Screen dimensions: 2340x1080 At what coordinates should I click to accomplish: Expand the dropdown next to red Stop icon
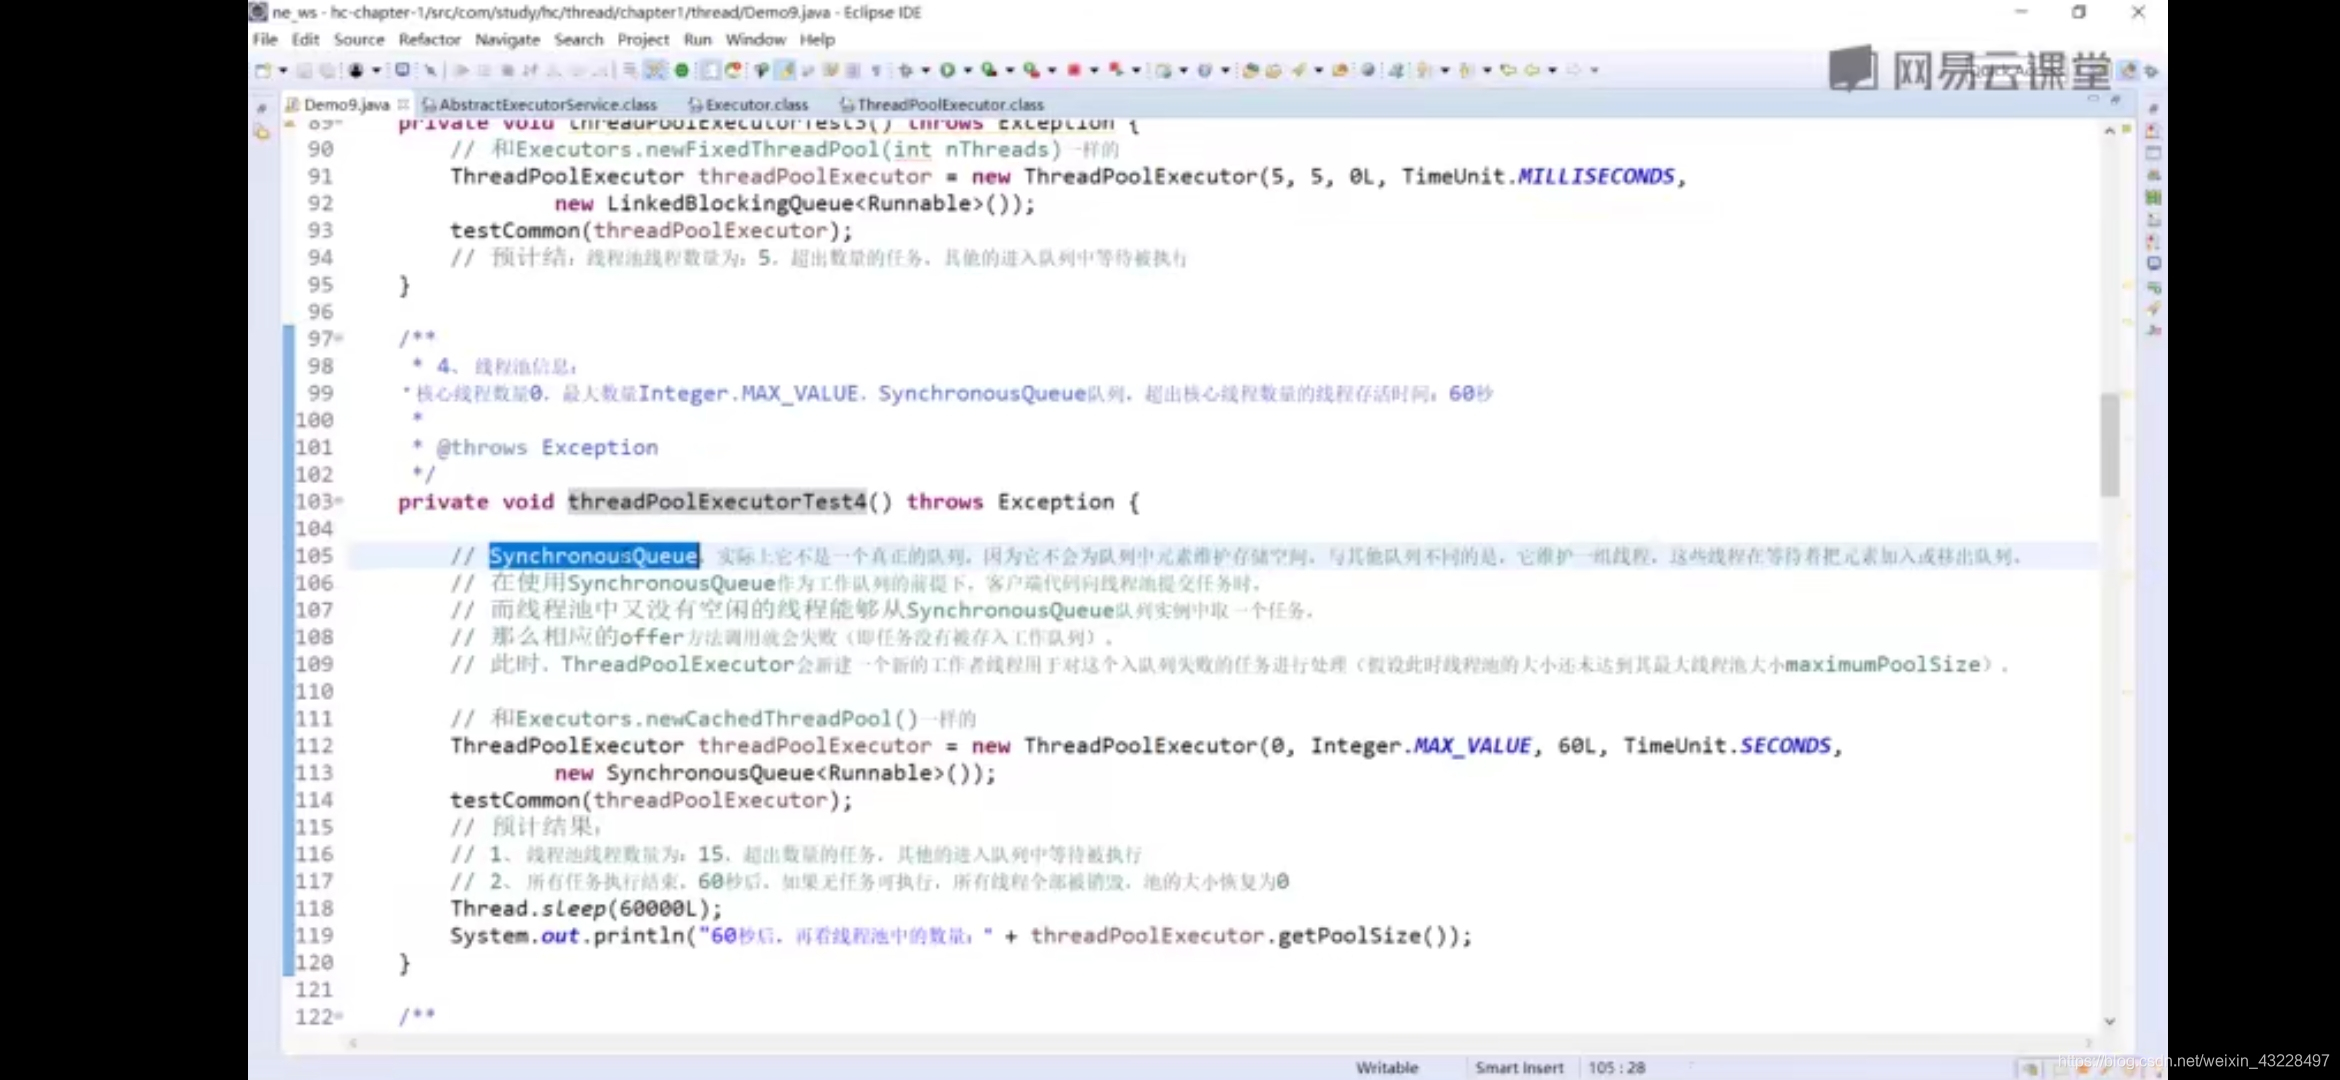(1094, 70)
